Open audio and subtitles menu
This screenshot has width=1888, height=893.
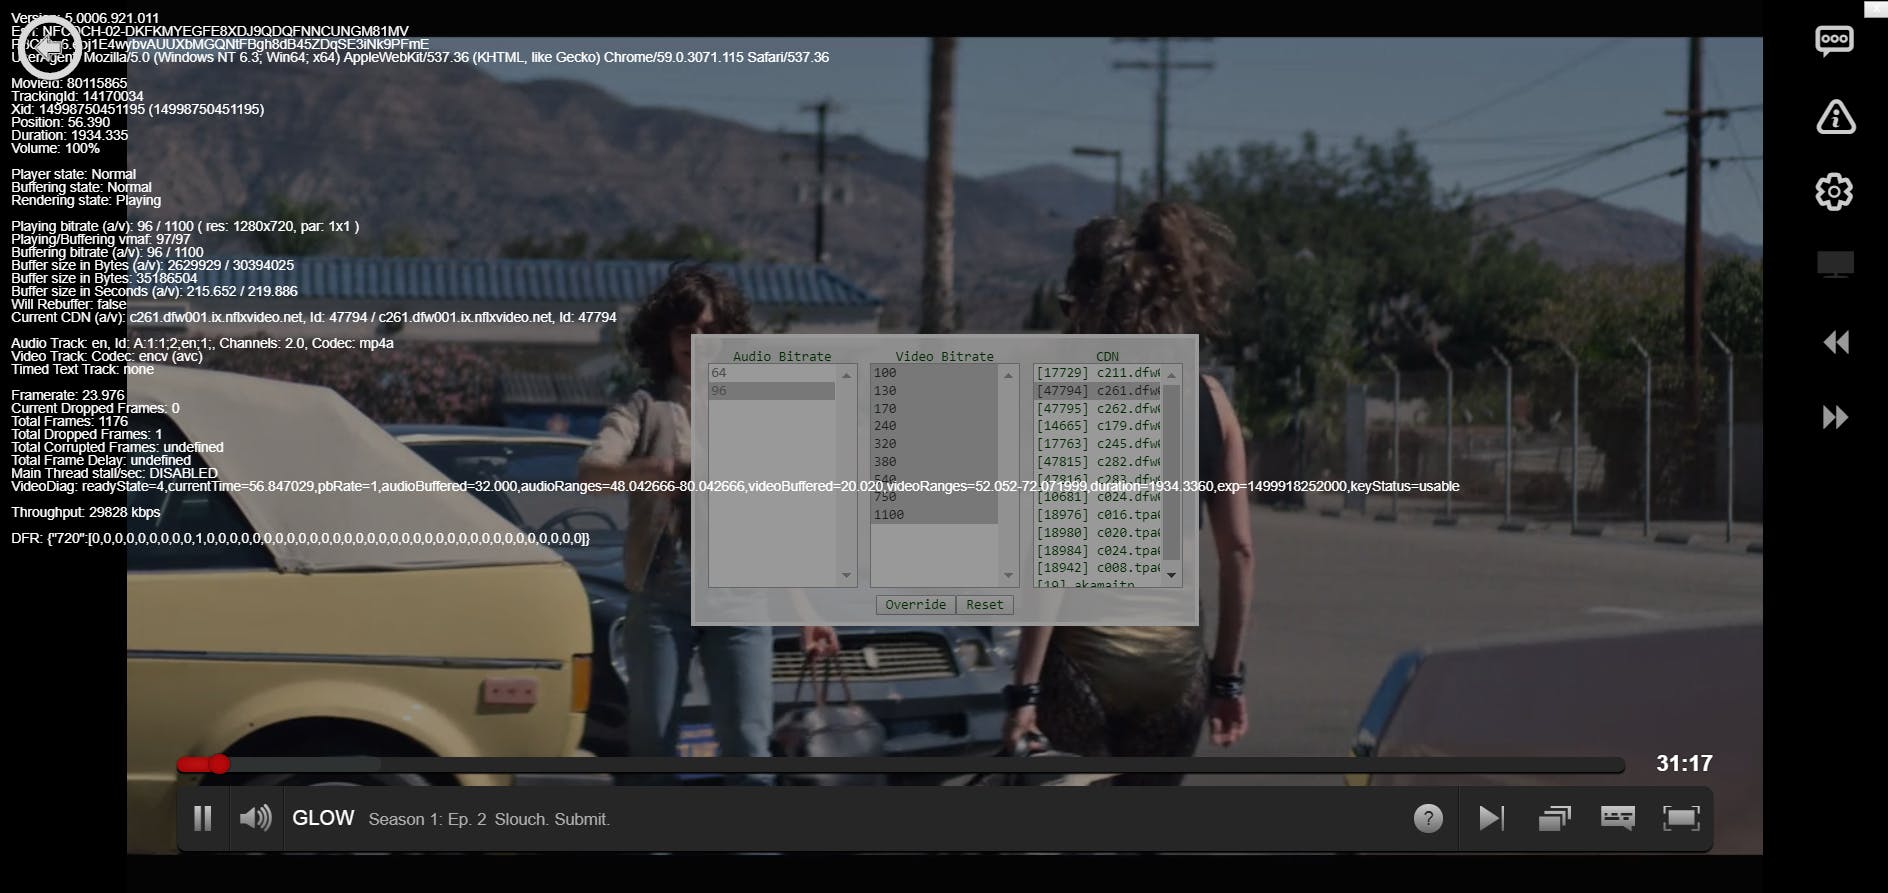[1617, 819]
